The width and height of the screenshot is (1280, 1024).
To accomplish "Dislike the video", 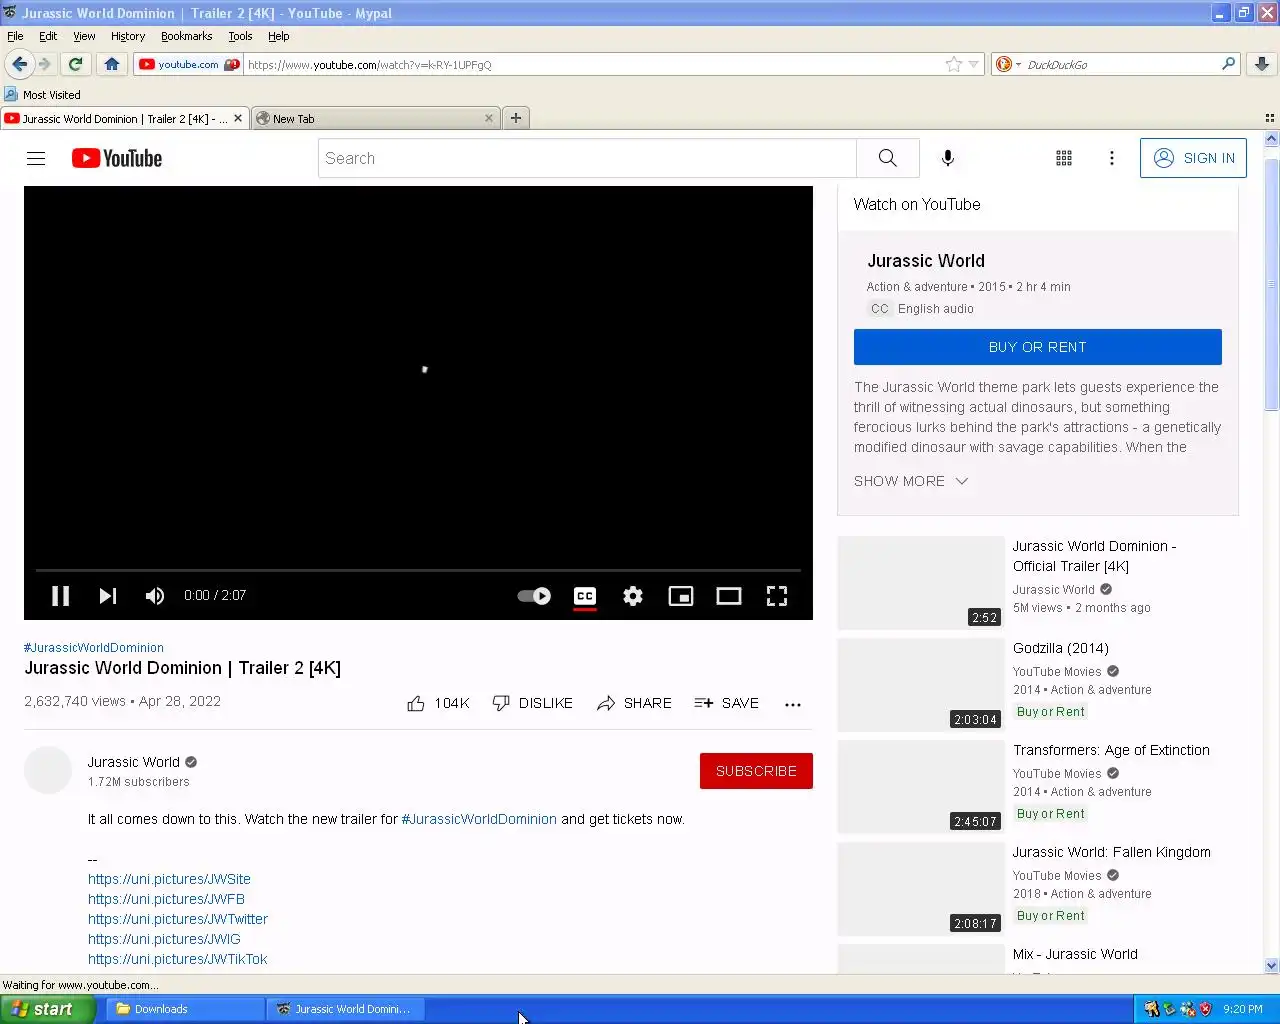I will click(x=533, y=703).
